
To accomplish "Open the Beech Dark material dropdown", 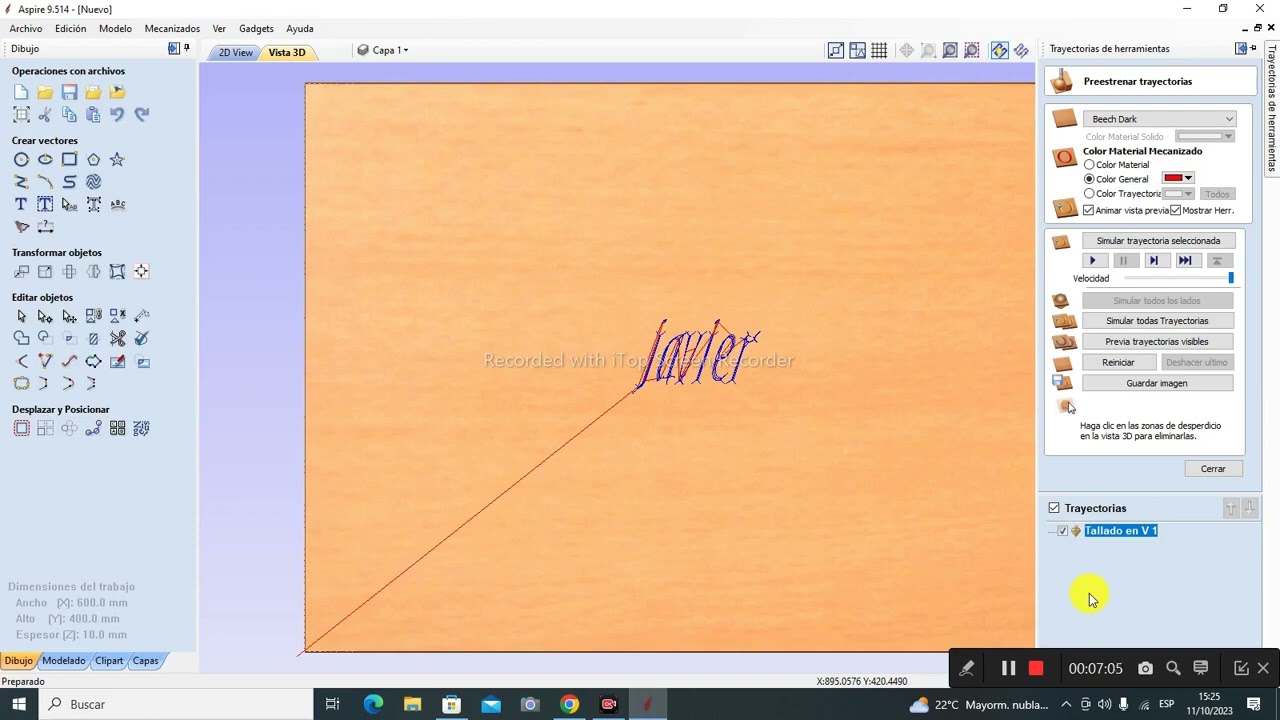I will pyautogui.click(x=1160, y=119).
